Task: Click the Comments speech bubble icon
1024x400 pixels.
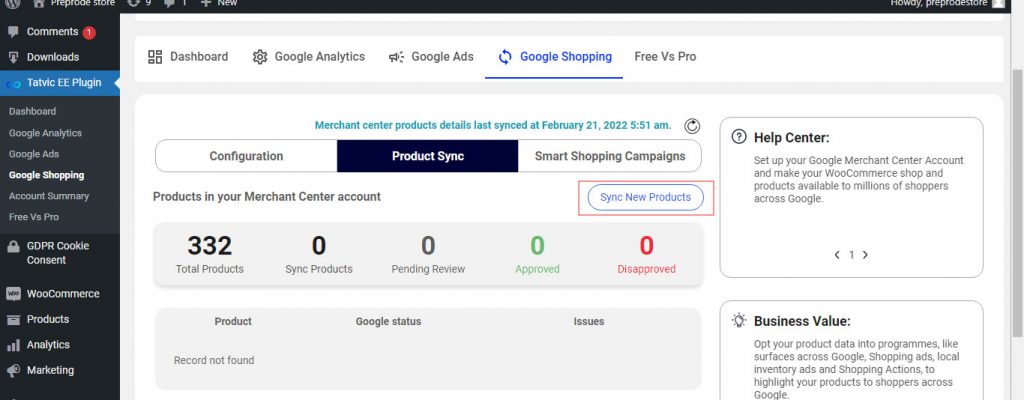Action: (13, 32)
